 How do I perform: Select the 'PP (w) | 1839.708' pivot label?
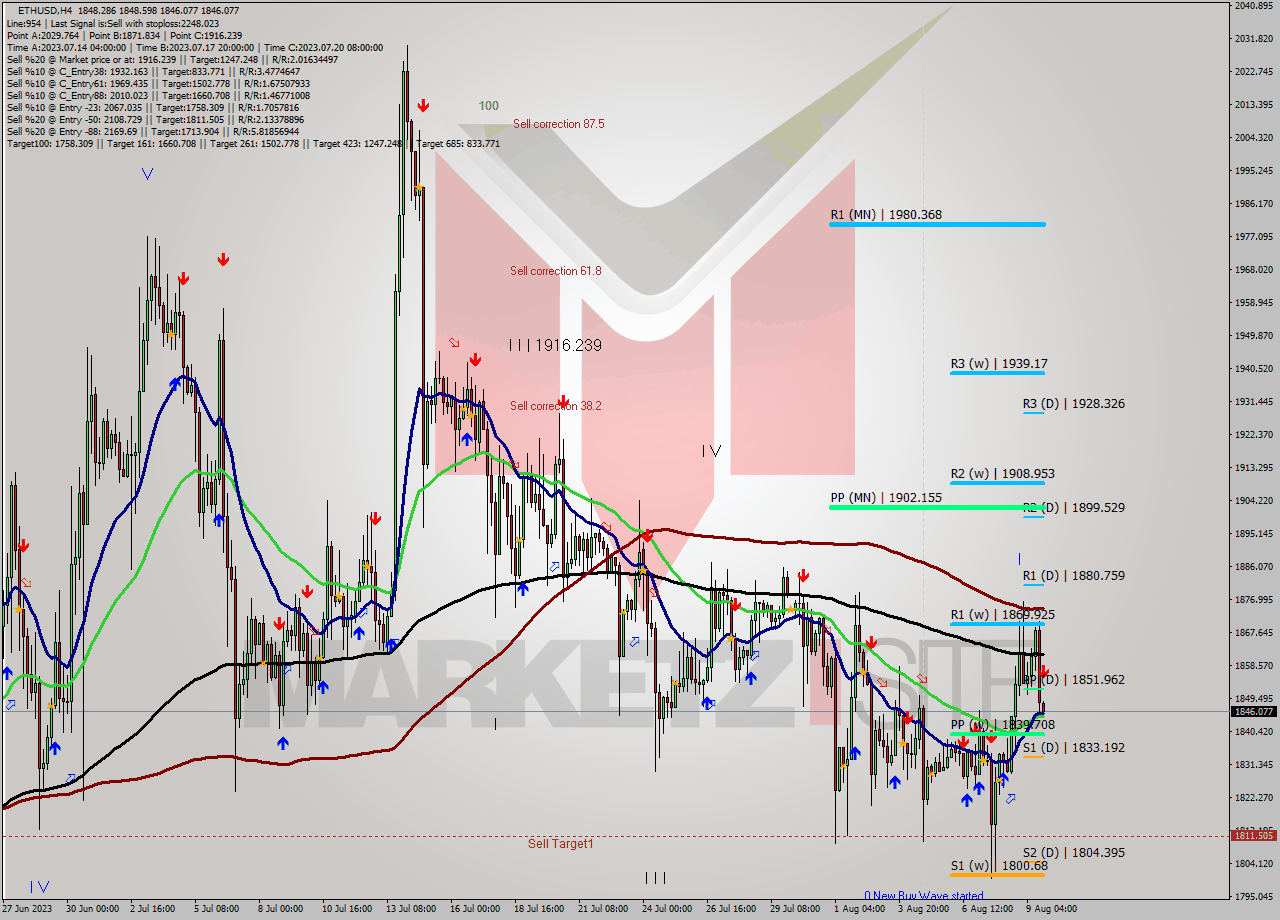pyautogui.click(x=1002, y=725)
